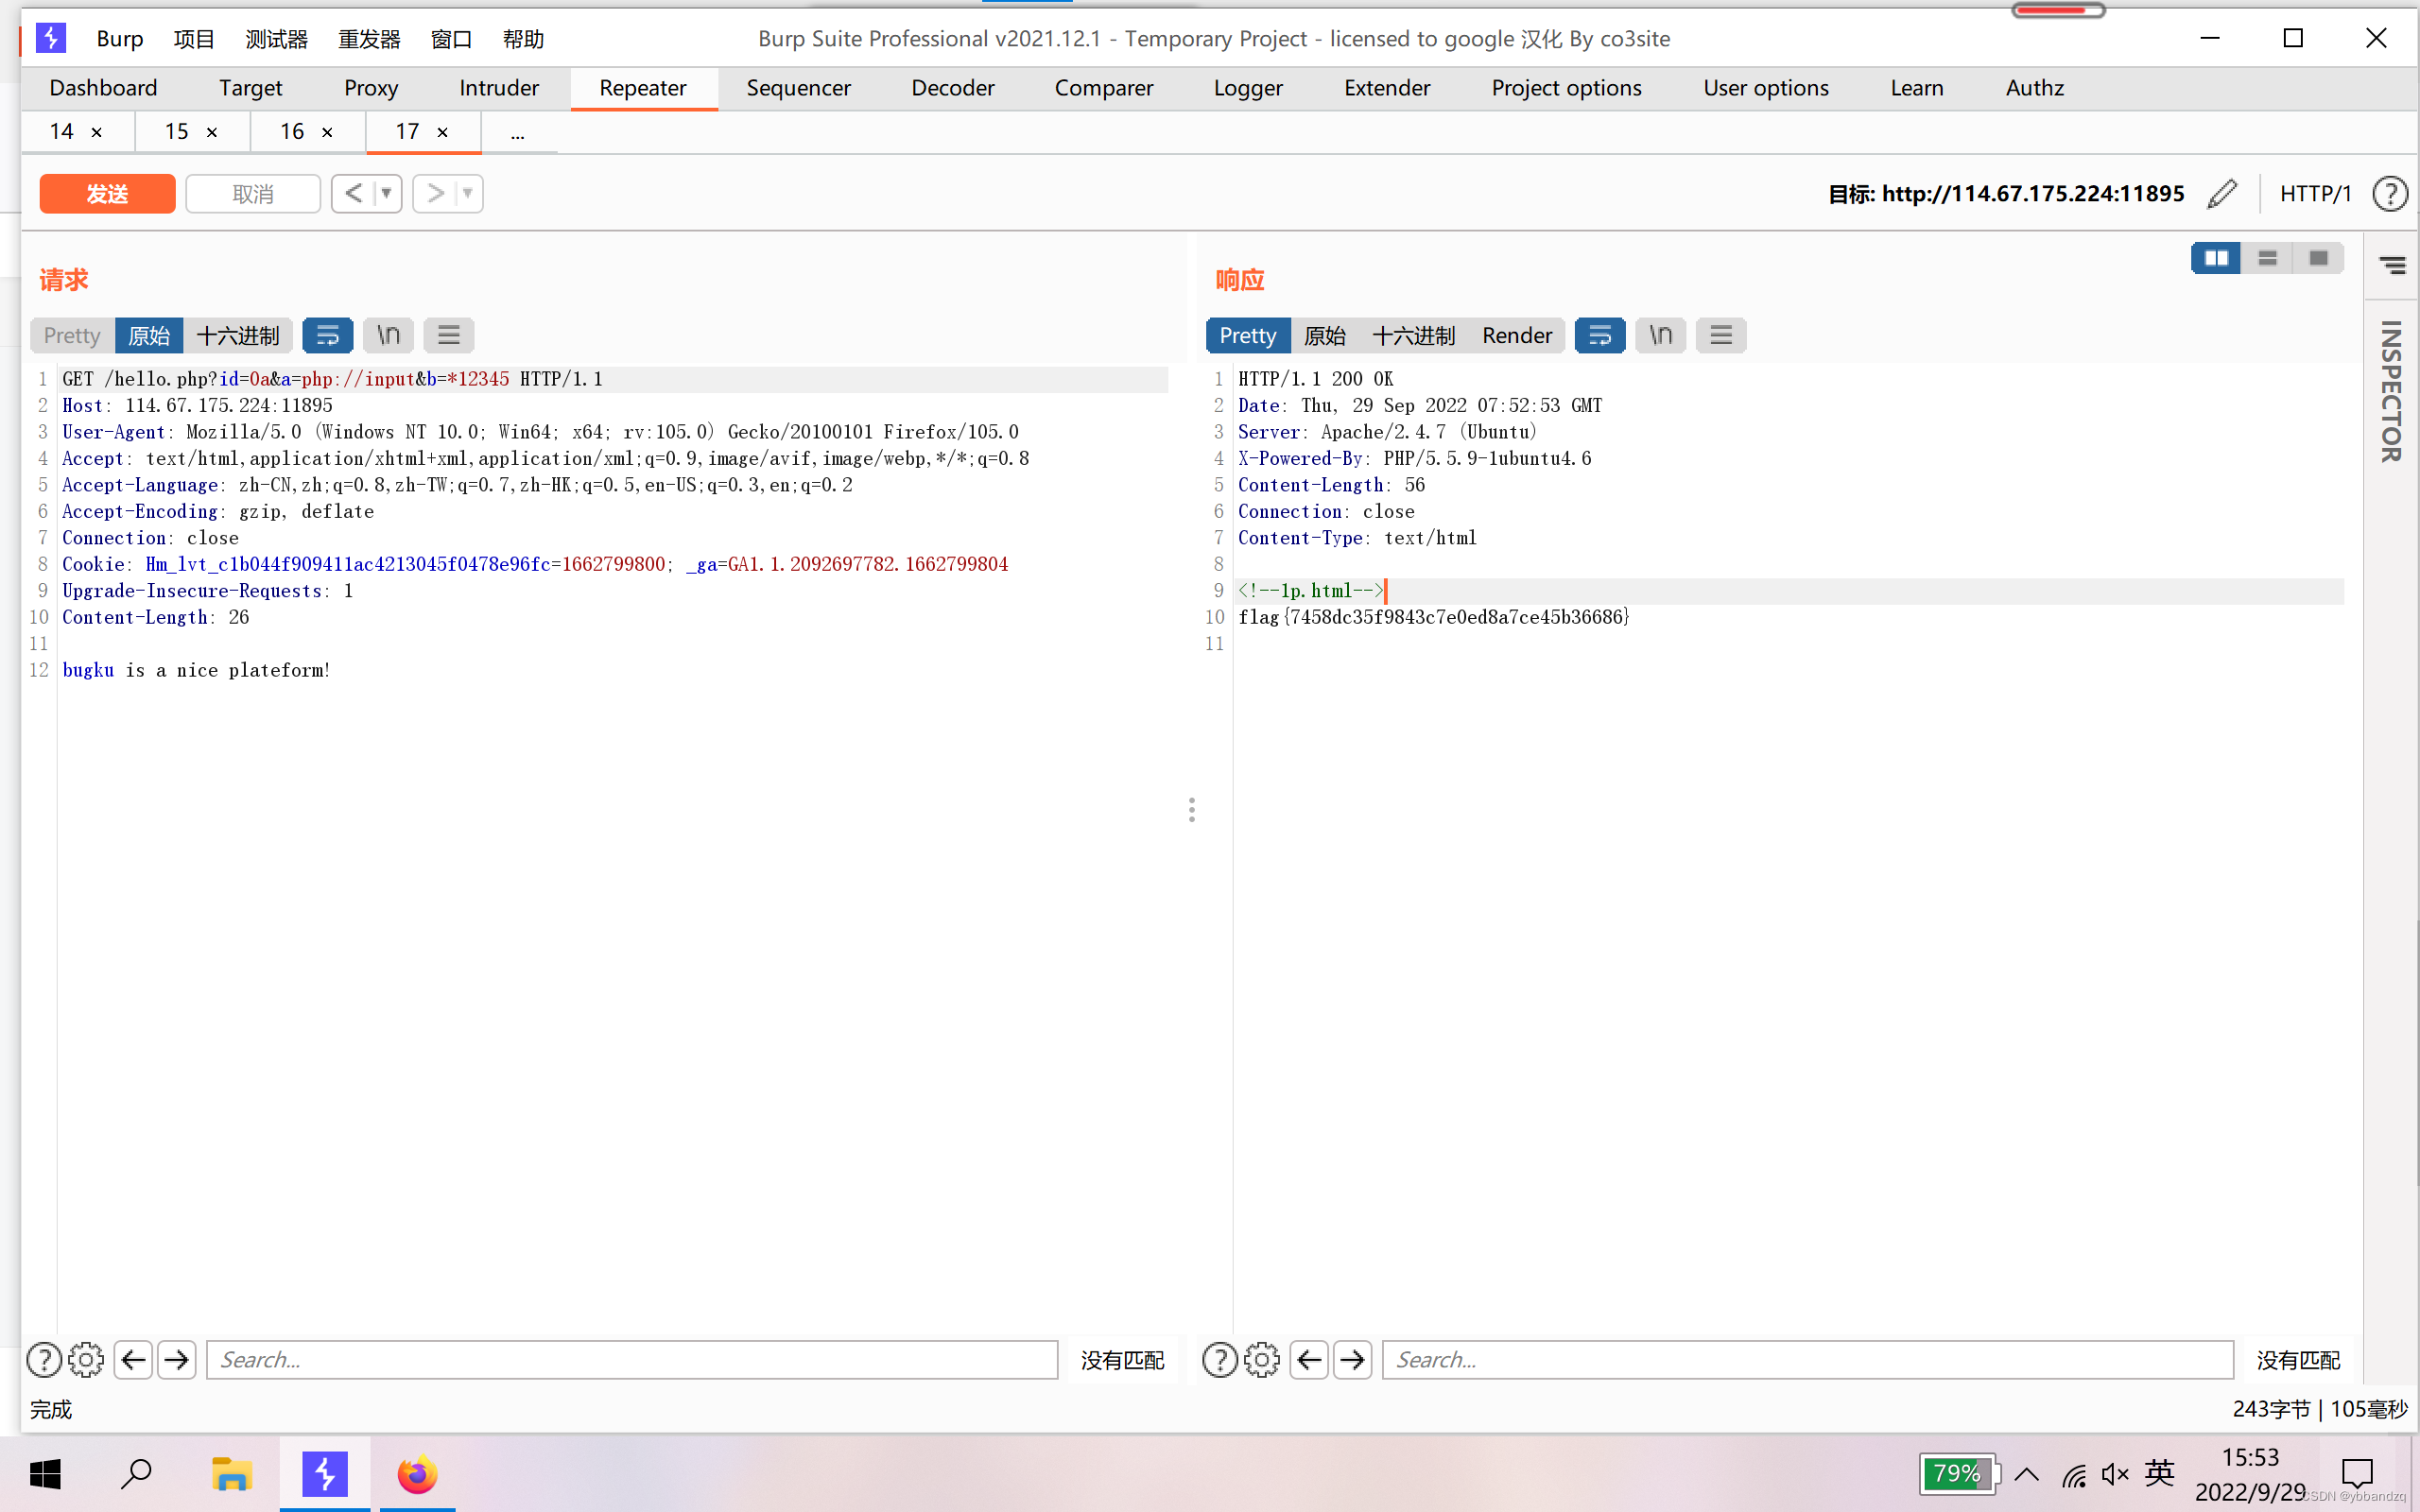
Task: Click the HTTP/1 help question mark icon
Action: 2390,193
